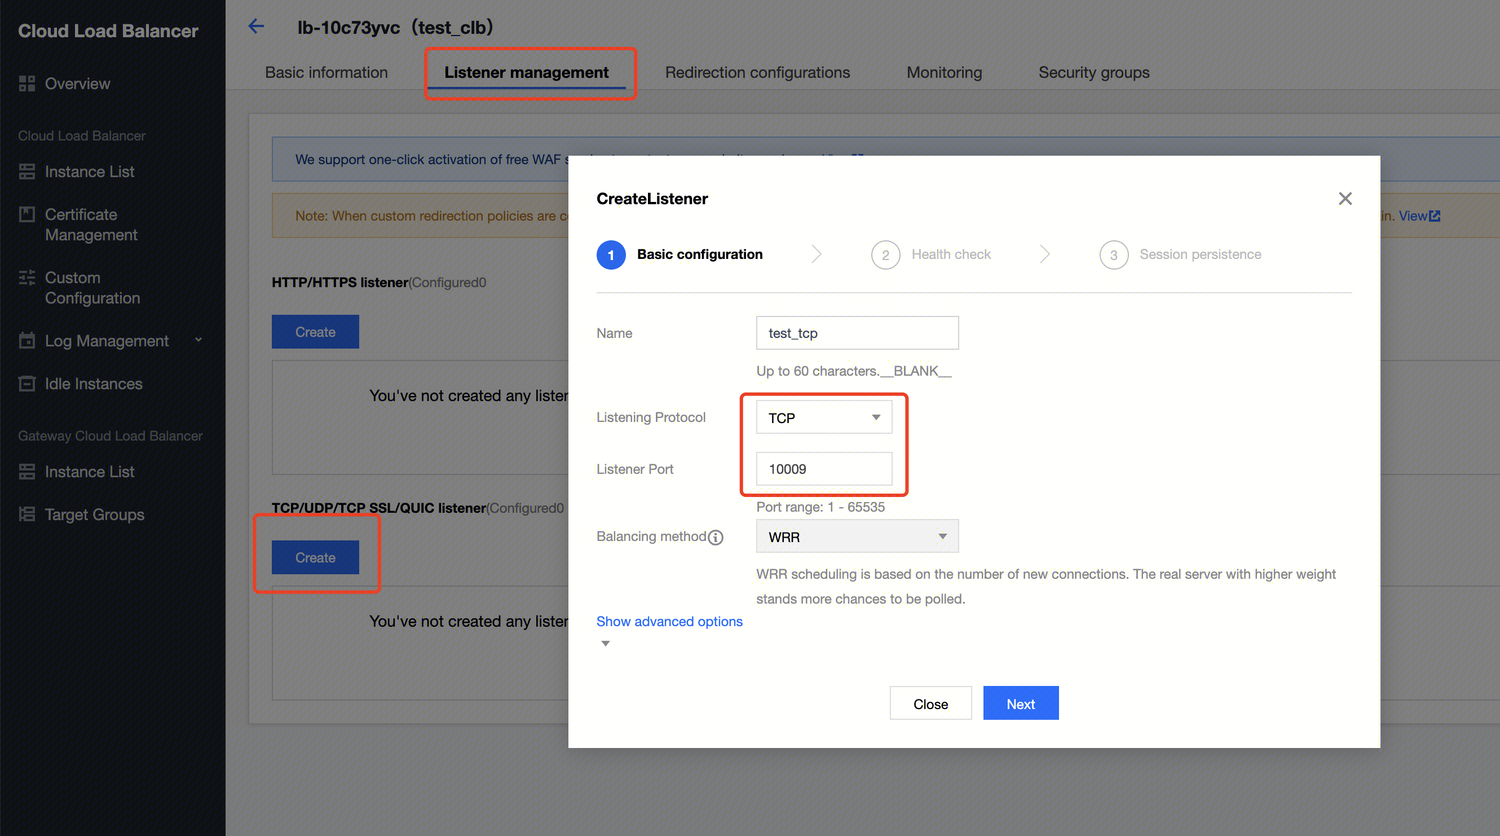Open the WRR balancing method dropdown
The width and height of the screenshot is (1500, 836).
coord(857,537)
